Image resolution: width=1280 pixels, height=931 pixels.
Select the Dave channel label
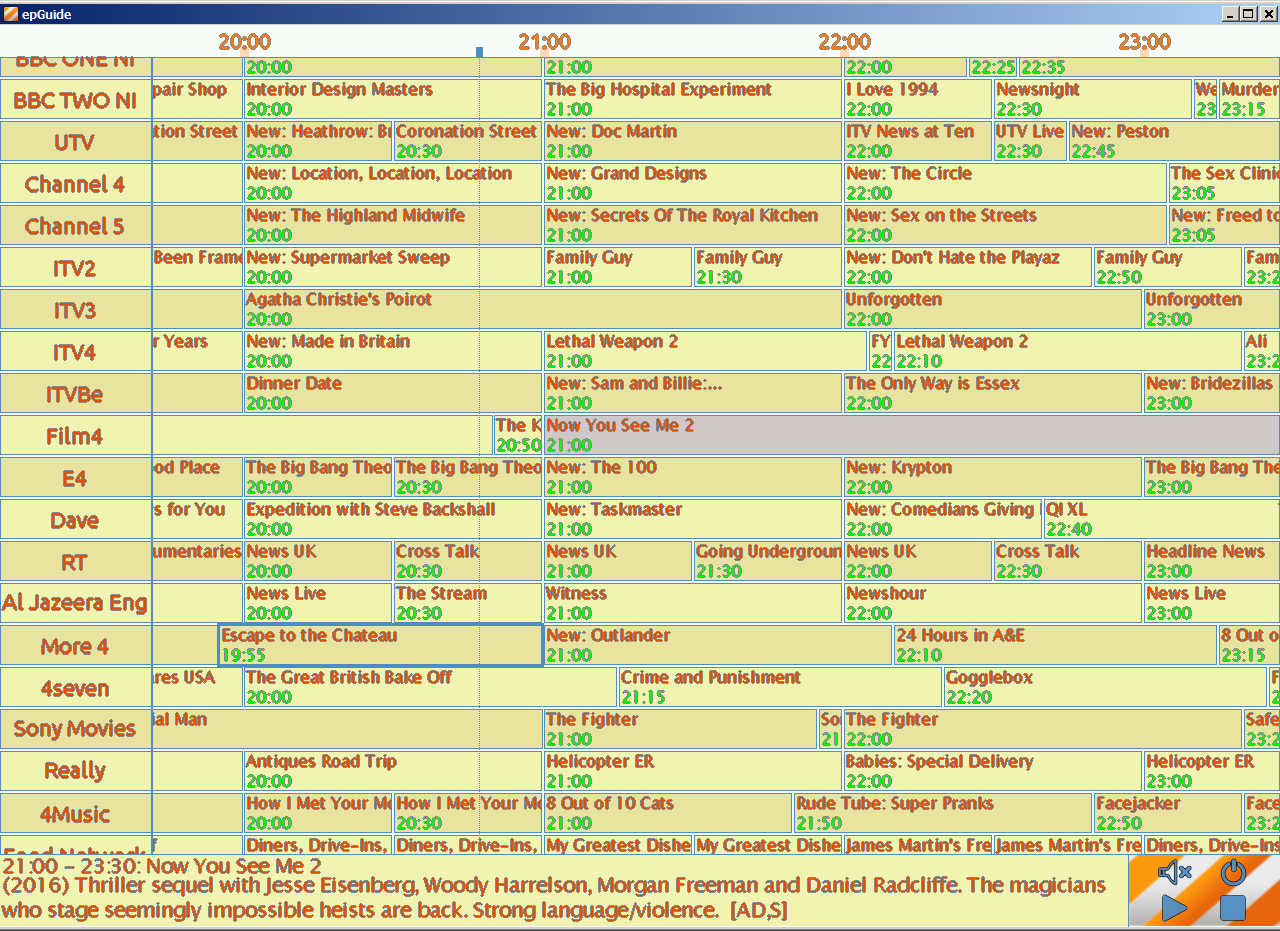(75, 519)
